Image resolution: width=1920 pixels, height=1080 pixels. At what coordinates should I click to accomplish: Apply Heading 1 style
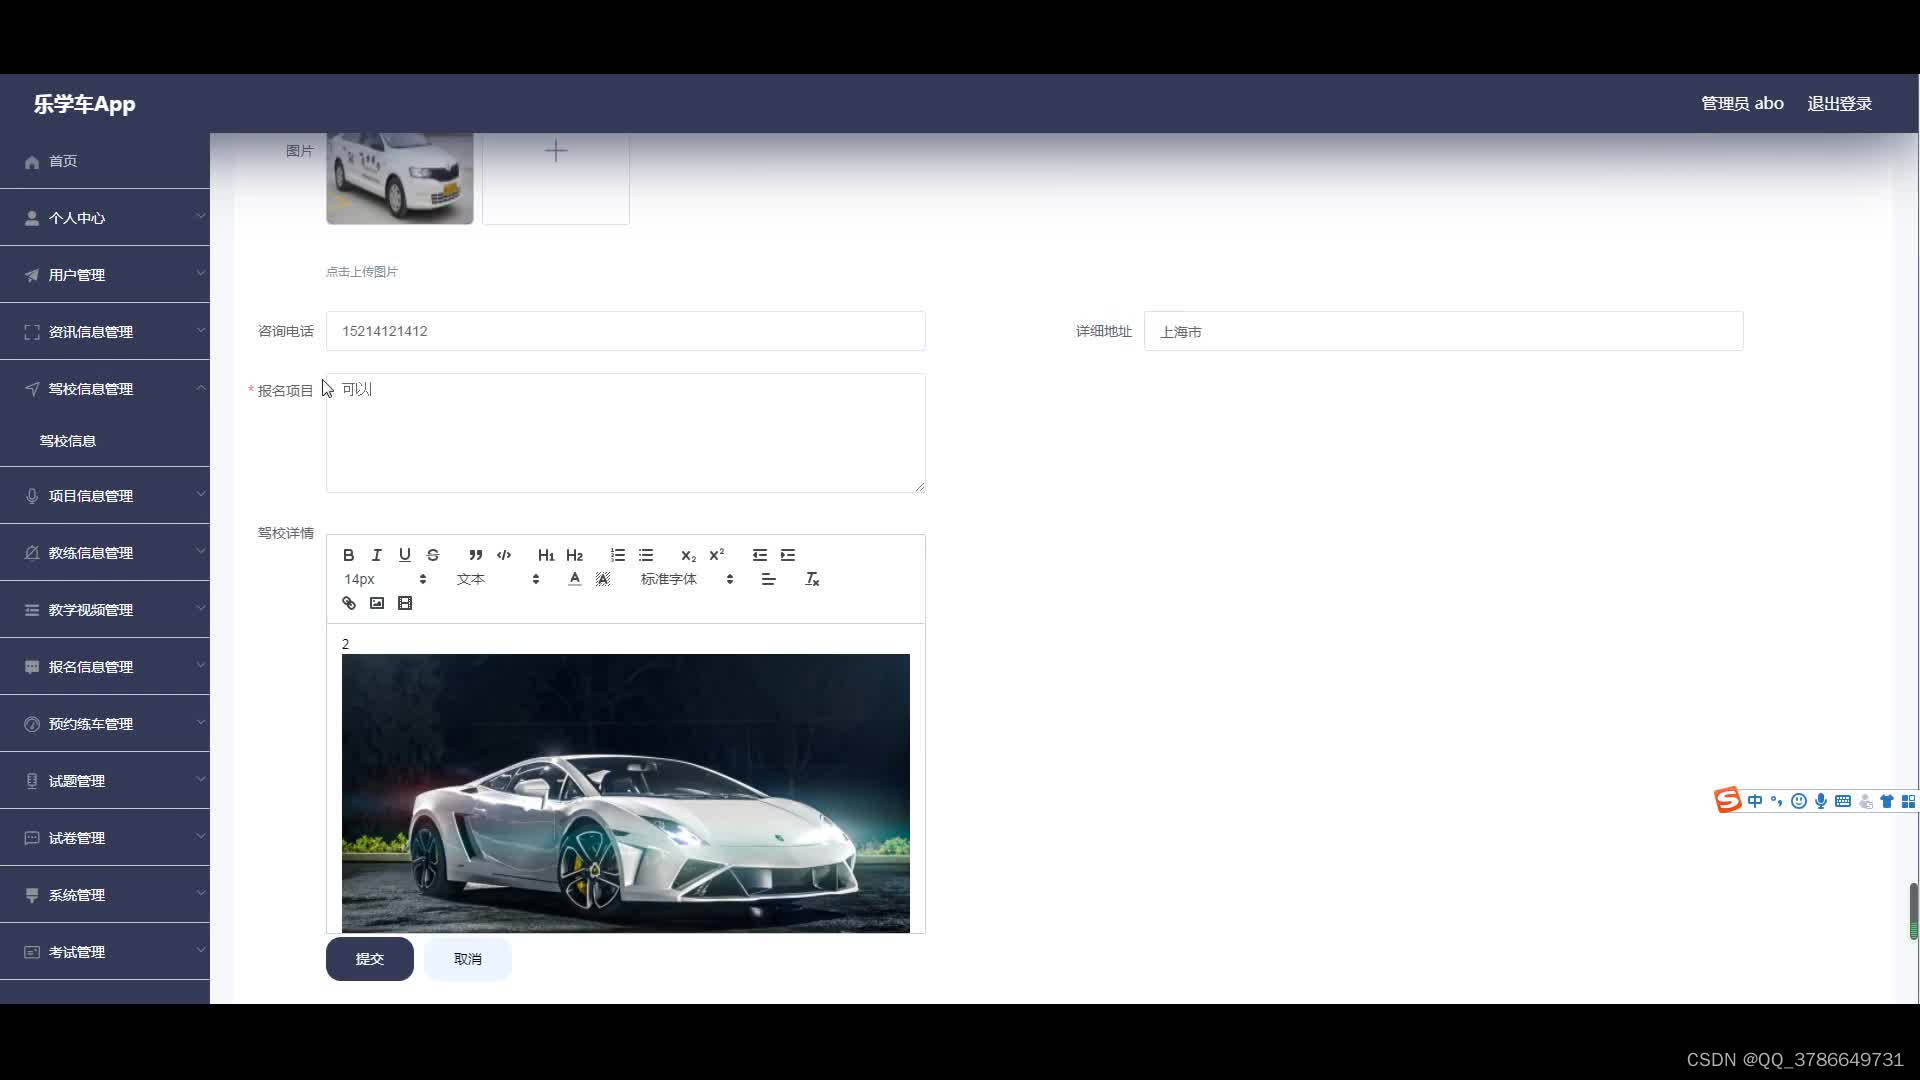pos(545,555)
